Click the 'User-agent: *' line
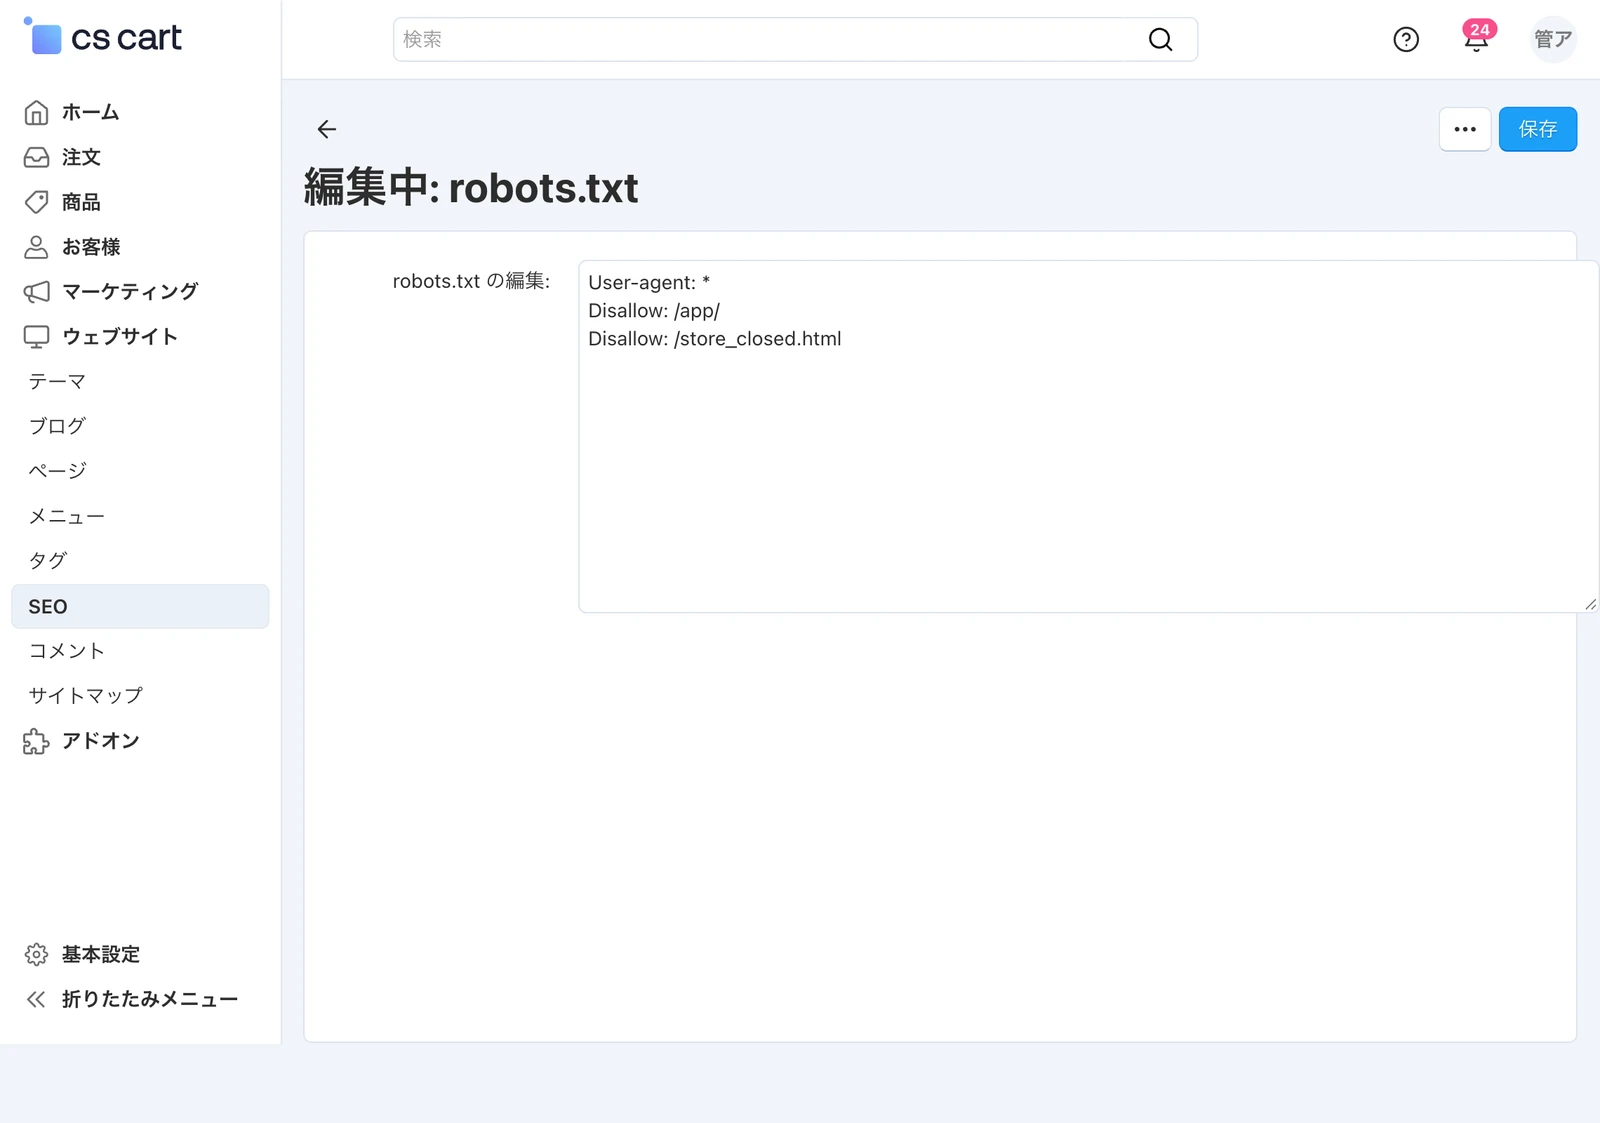1600x1123 pixels. point(649,283)
